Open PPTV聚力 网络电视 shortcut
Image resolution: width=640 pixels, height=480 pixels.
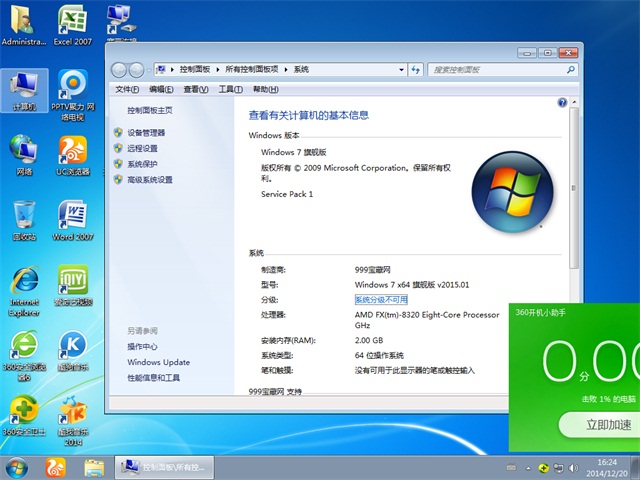click(x=73, y=95)
